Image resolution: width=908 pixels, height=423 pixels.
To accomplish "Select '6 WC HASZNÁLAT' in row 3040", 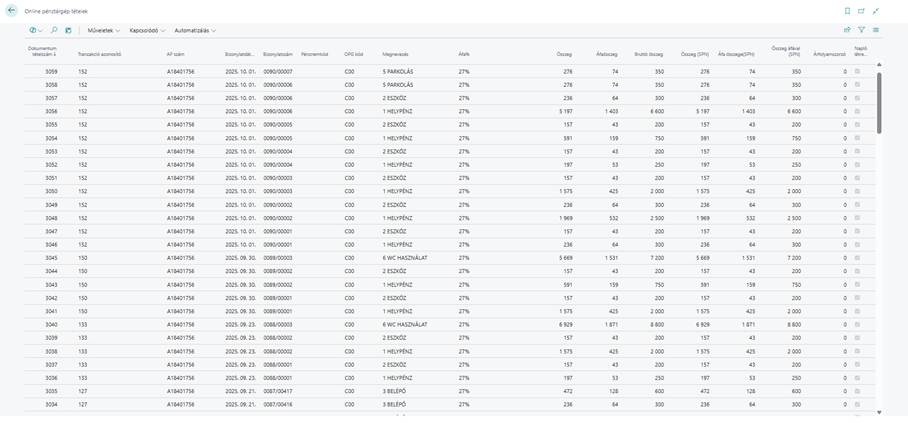I will click(405, 324).
